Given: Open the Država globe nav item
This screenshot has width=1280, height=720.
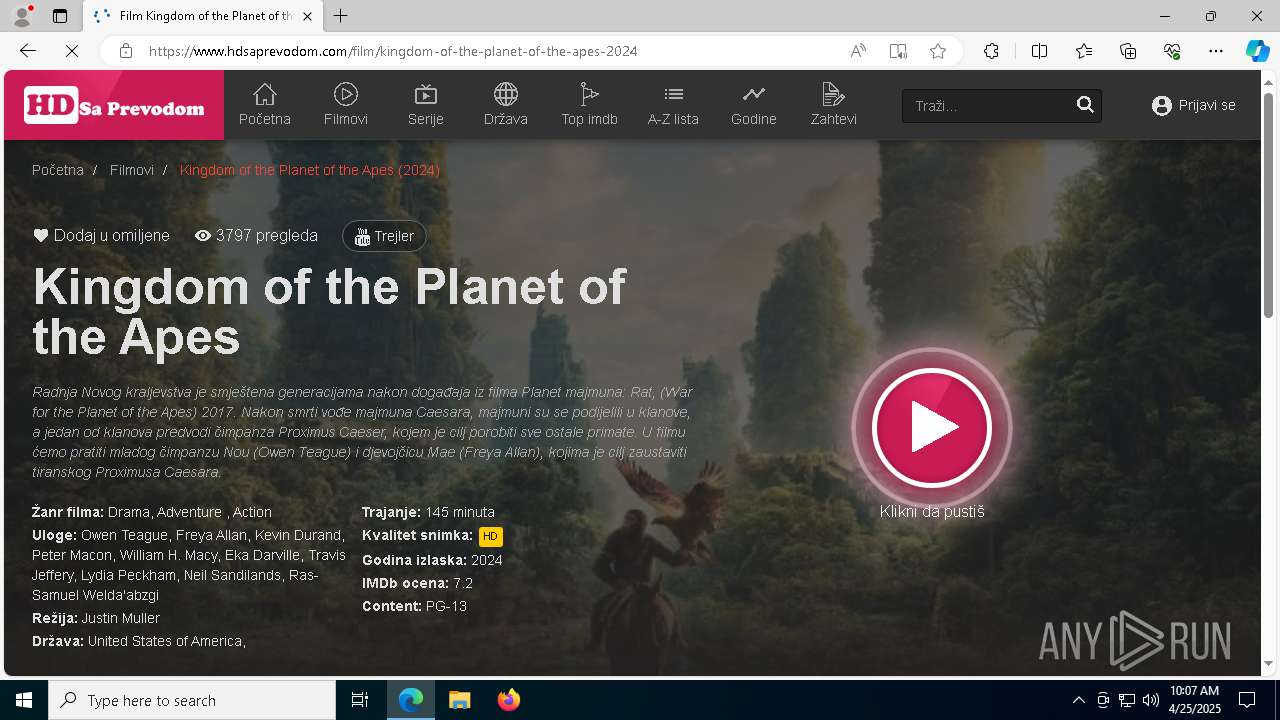Looking at the screenshot, I should (506, 105).
